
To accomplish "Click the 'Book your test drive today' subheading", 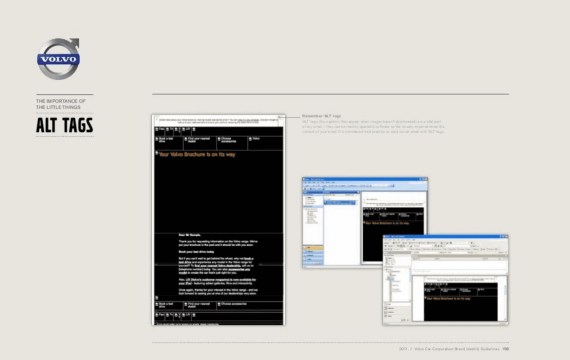I will (x=196, y=252).
